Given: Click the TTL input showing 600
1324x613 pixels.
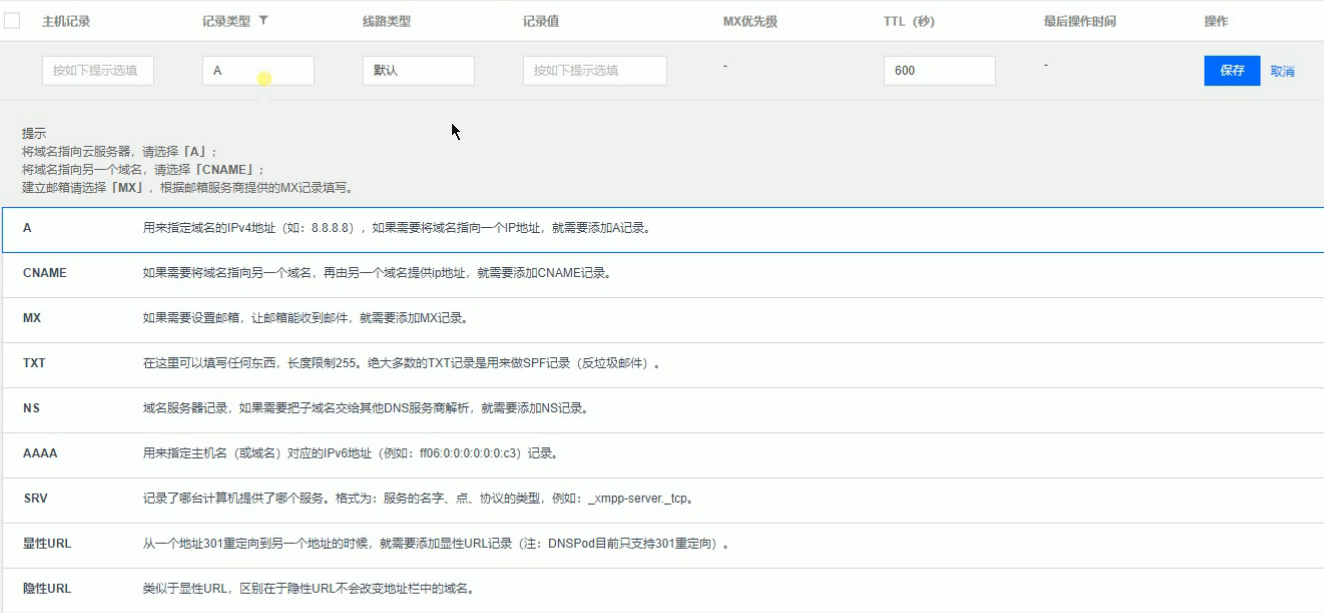Looking at the screenshot, I should (938, 70).
